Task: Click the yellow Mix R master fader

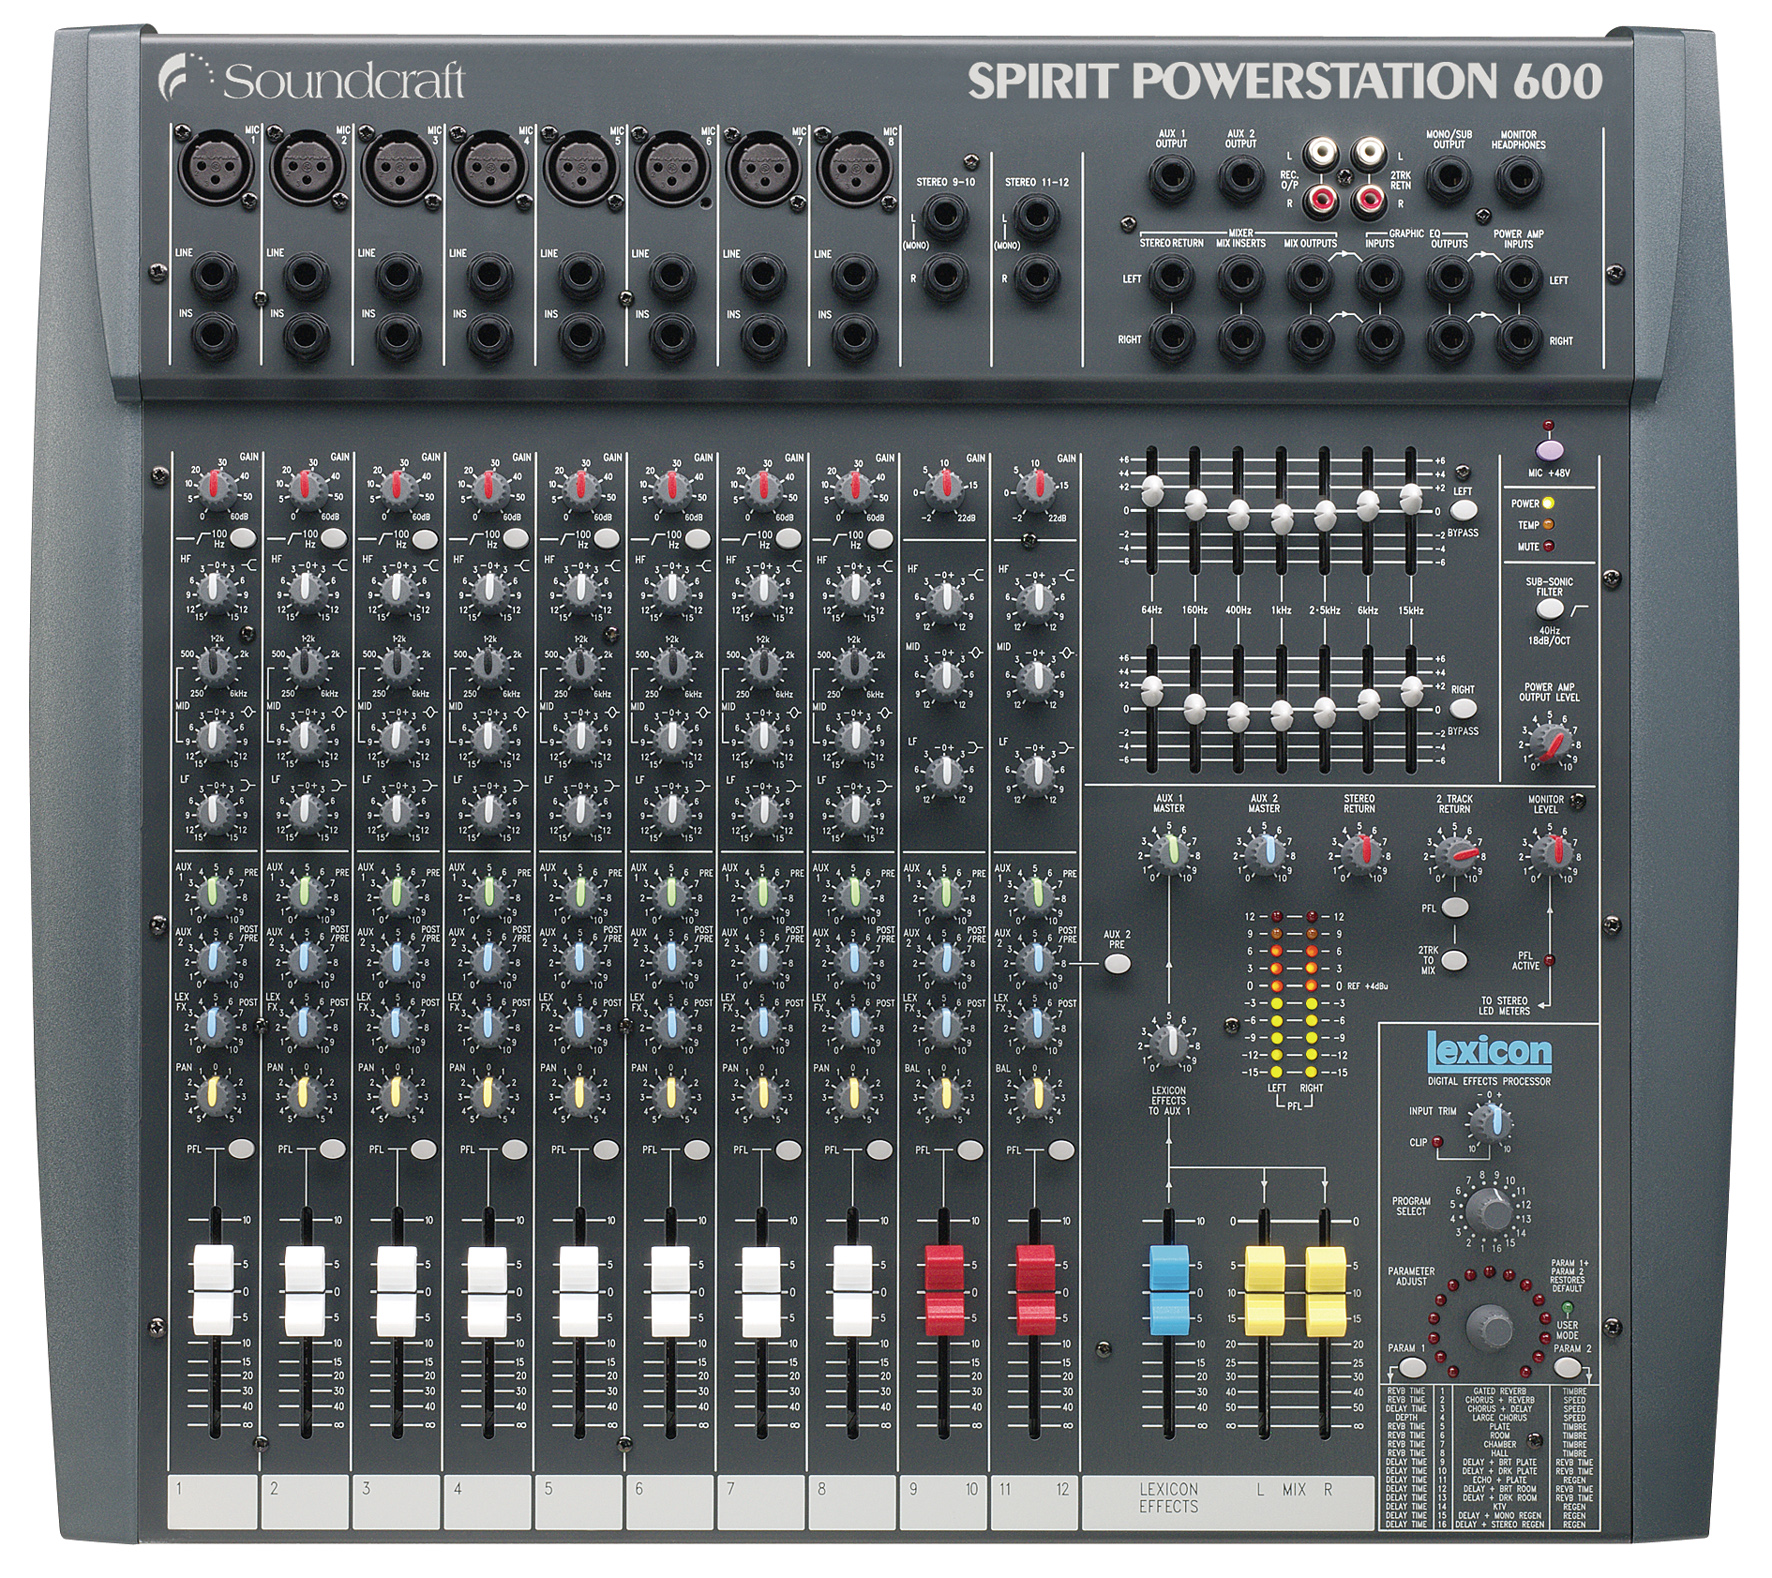Action: click(x=1326, y=1290)
